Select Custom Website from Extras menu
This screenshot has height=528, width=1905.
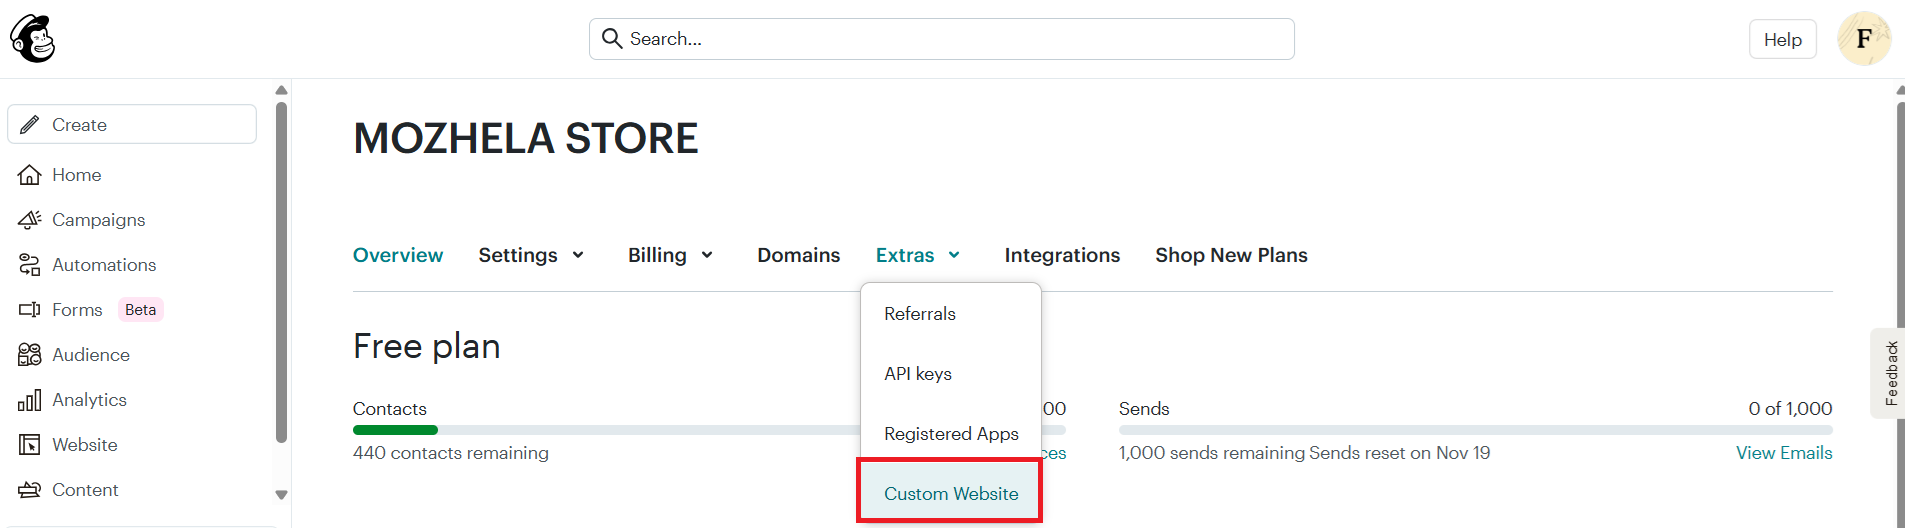point(950,493)
